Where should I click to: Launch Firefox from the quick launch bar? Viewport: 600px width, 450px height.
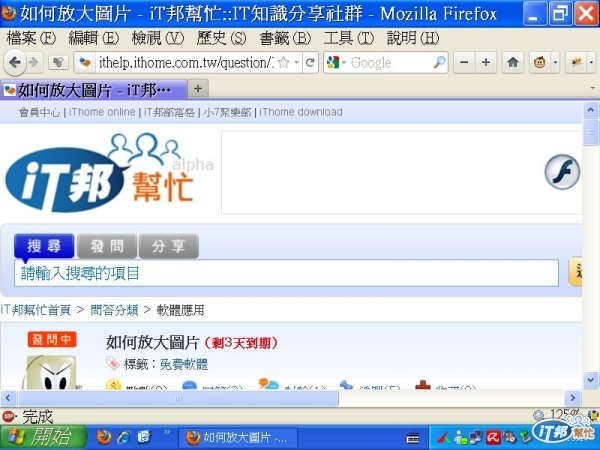coord(104,437)
